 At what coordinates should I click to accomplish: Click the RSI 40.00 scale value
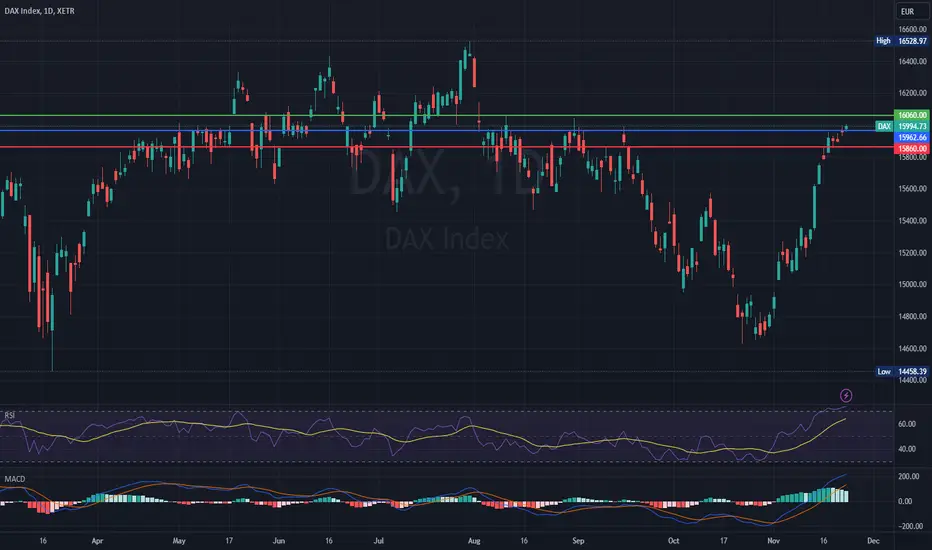pos(907,450)
